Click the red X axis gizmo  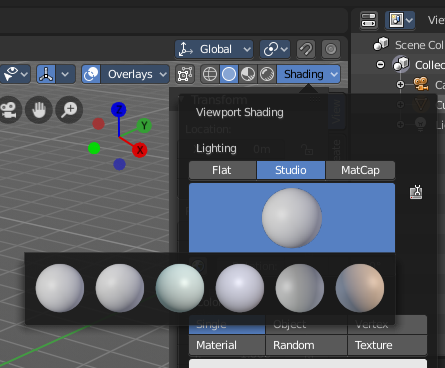pyautogui.click(x=140, y=150)
